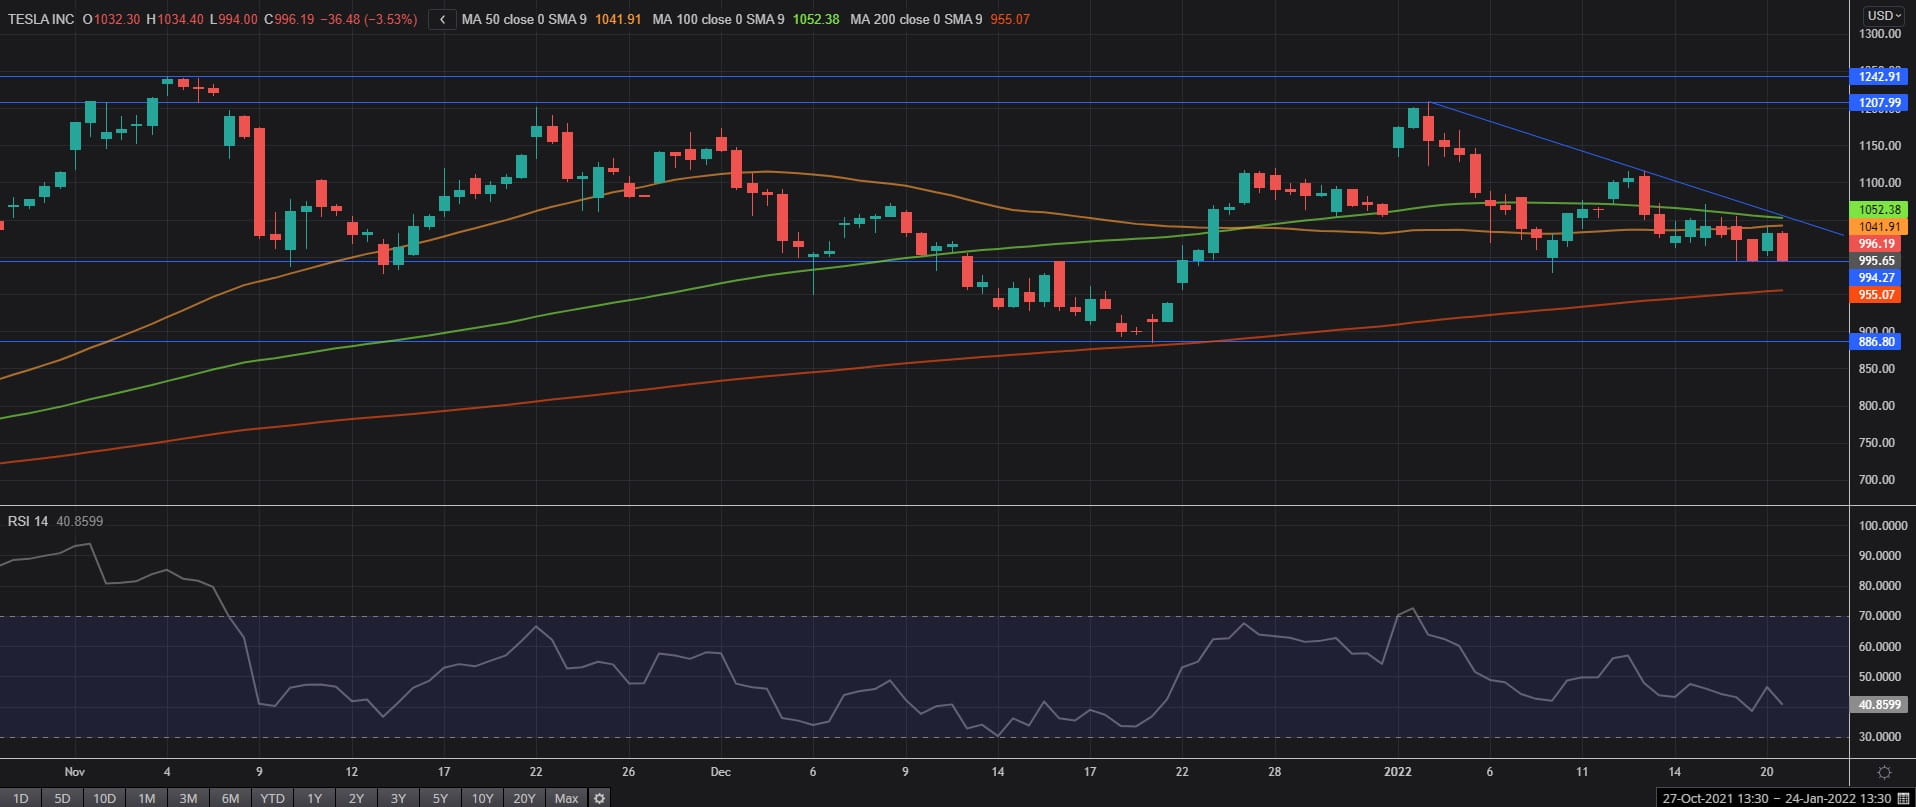Set the range to Max
This screenshot has height=807, width=1916.
tap(566, 798)
